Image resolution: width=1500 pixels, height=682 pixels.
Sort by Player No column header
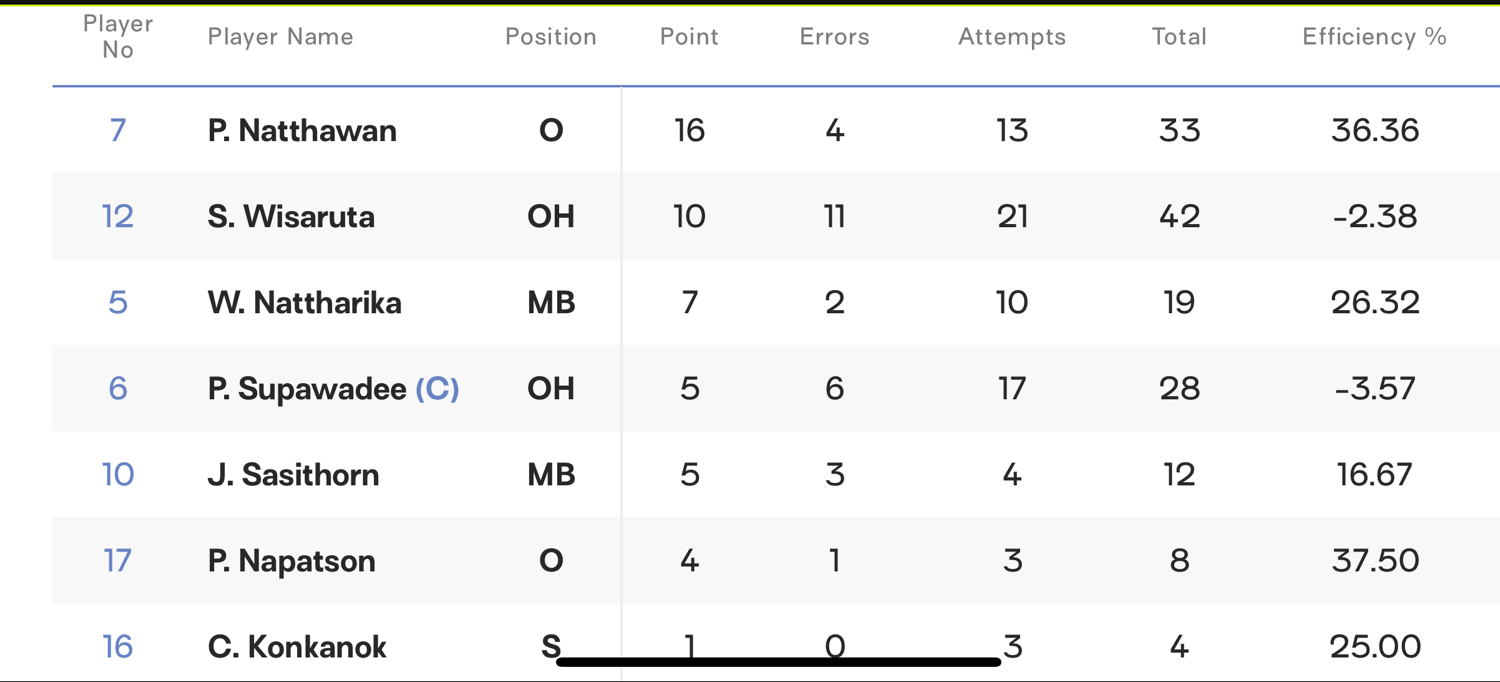pos(118,37)
